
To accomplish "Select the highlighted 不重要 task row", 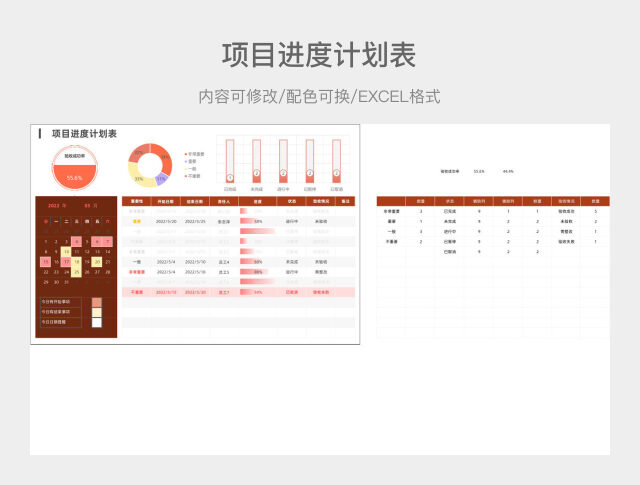I will pos(238,292).
